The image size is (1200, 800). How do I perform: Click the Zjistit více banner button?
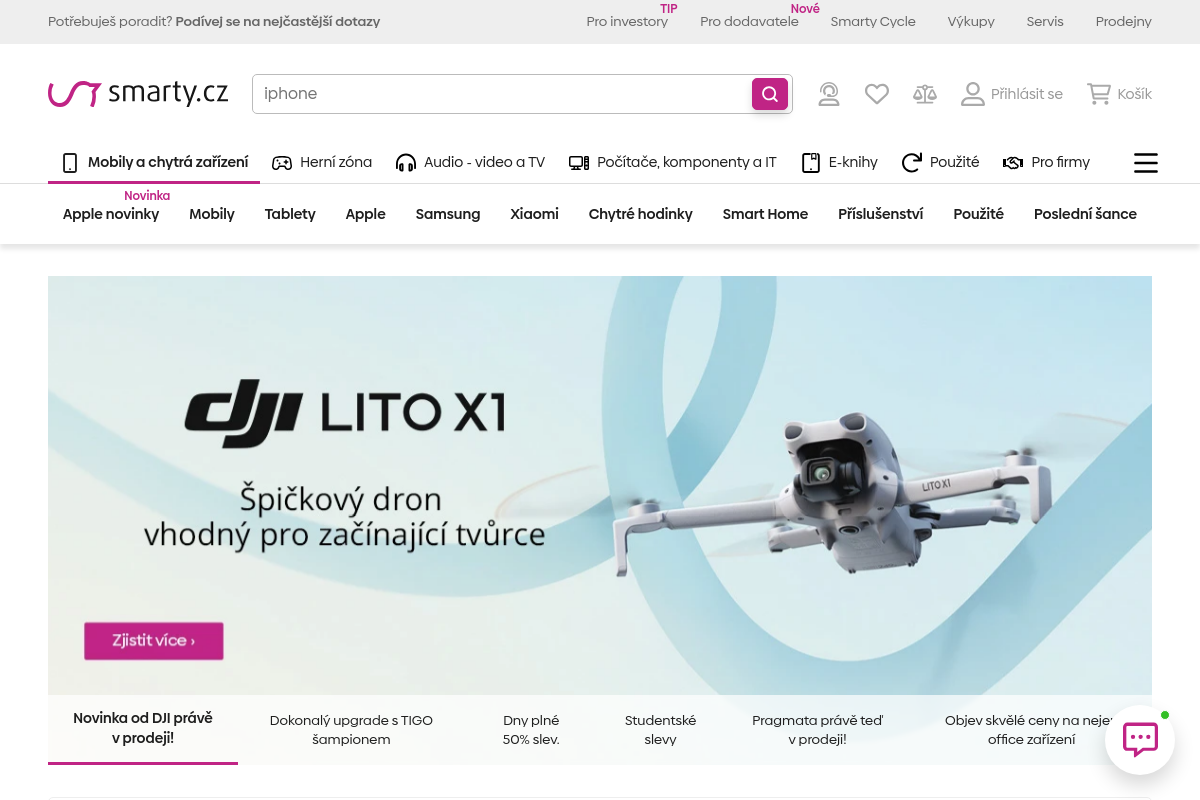pos(153,641)
